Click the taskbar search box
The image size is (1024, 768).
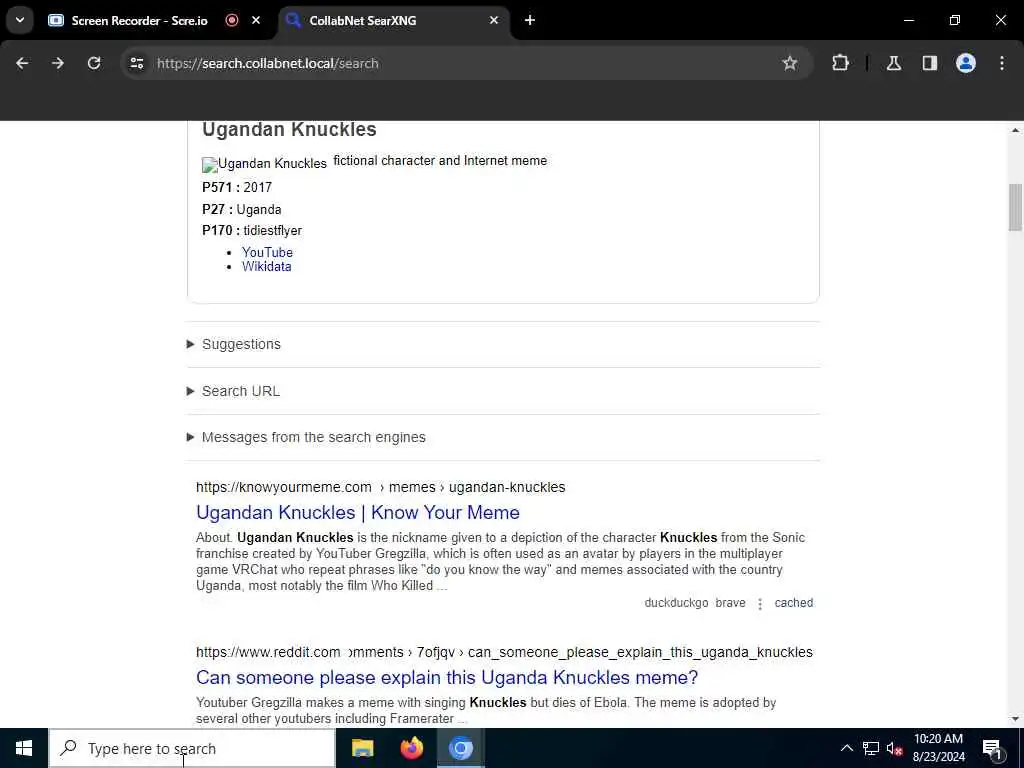click(x=192, y=748)
